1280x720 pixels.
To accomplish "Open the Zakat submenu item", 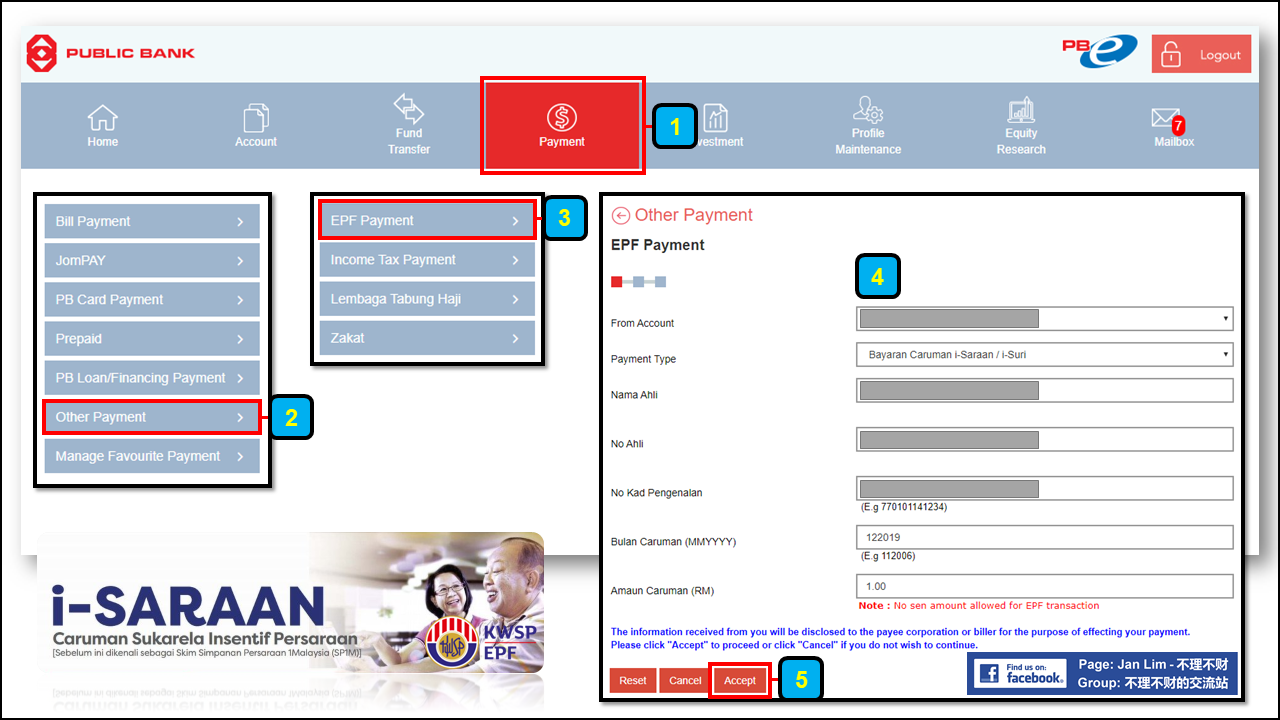I will 427,338.
